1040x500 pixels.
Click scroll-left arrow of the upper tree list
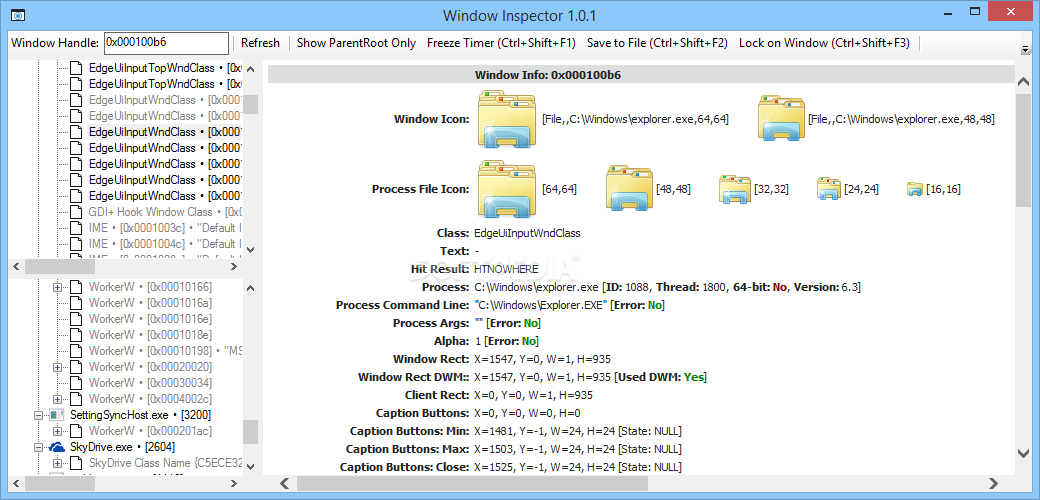click(x=16, y=266)
